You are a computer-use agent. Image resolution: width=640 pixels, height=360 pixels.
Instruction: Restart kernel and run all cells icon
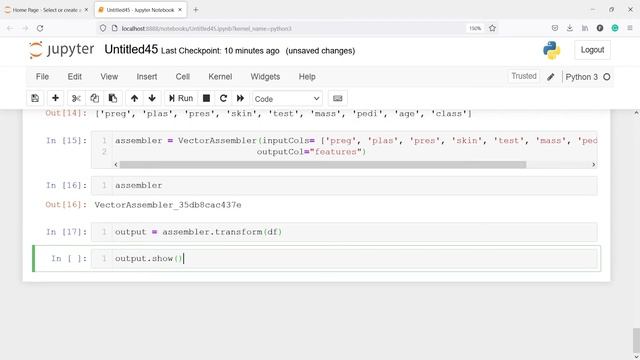point(240,98)
